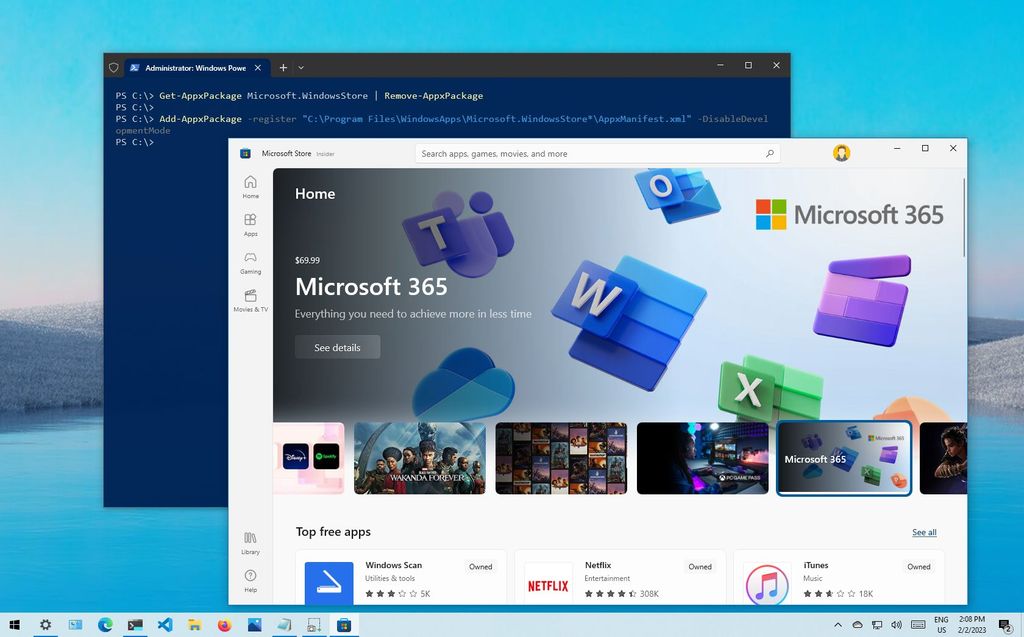Open the Microsoft Store icon on taskbar
Screen dimensions: 1024x637
[344, 623]
